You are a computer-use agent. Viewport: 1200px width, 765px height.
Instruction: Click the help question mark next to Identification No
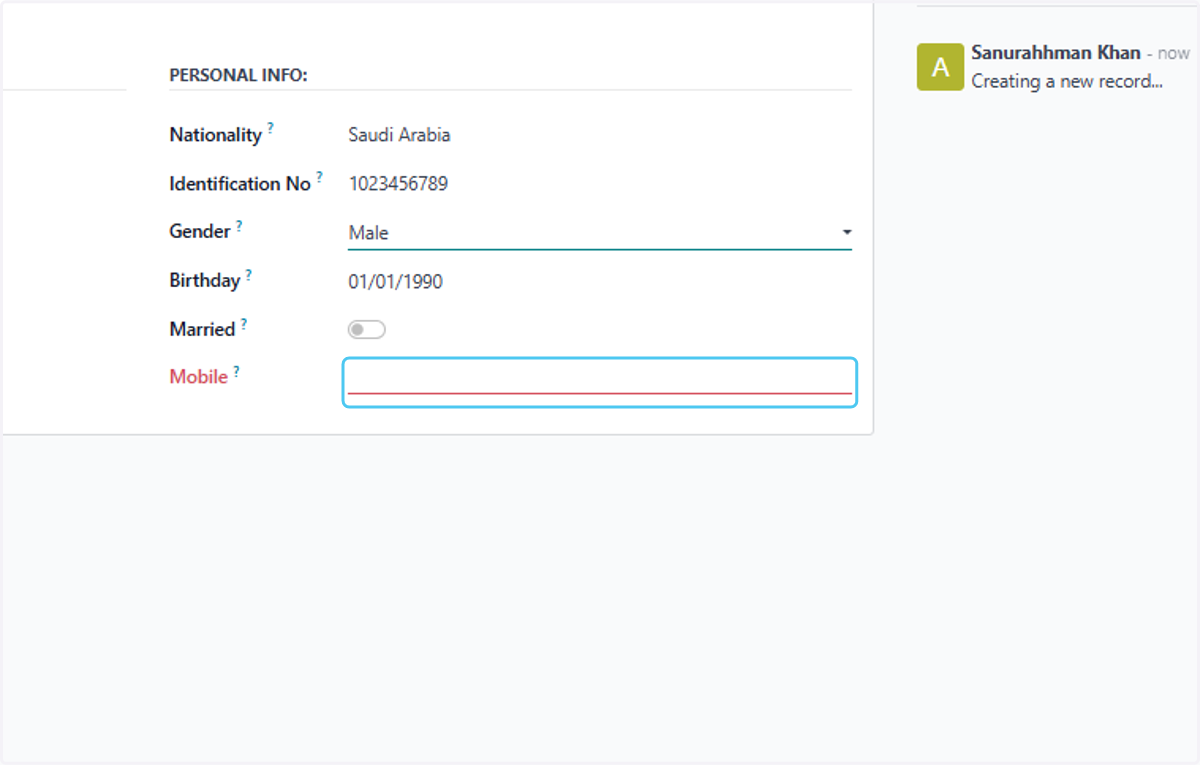point(319,178)
